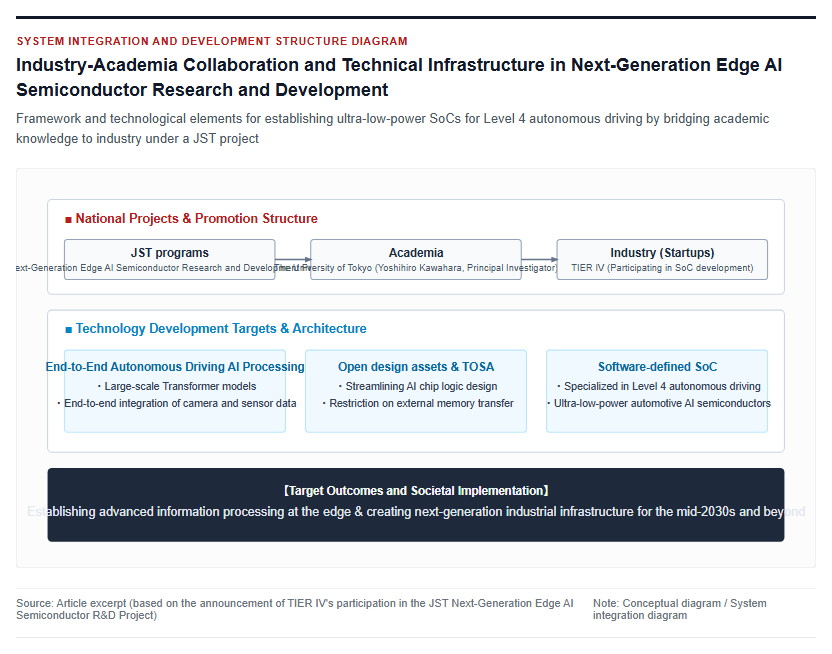Click 'Restriction on external memory transfer' bullet
832x654 pixels.
click(418, 403)
